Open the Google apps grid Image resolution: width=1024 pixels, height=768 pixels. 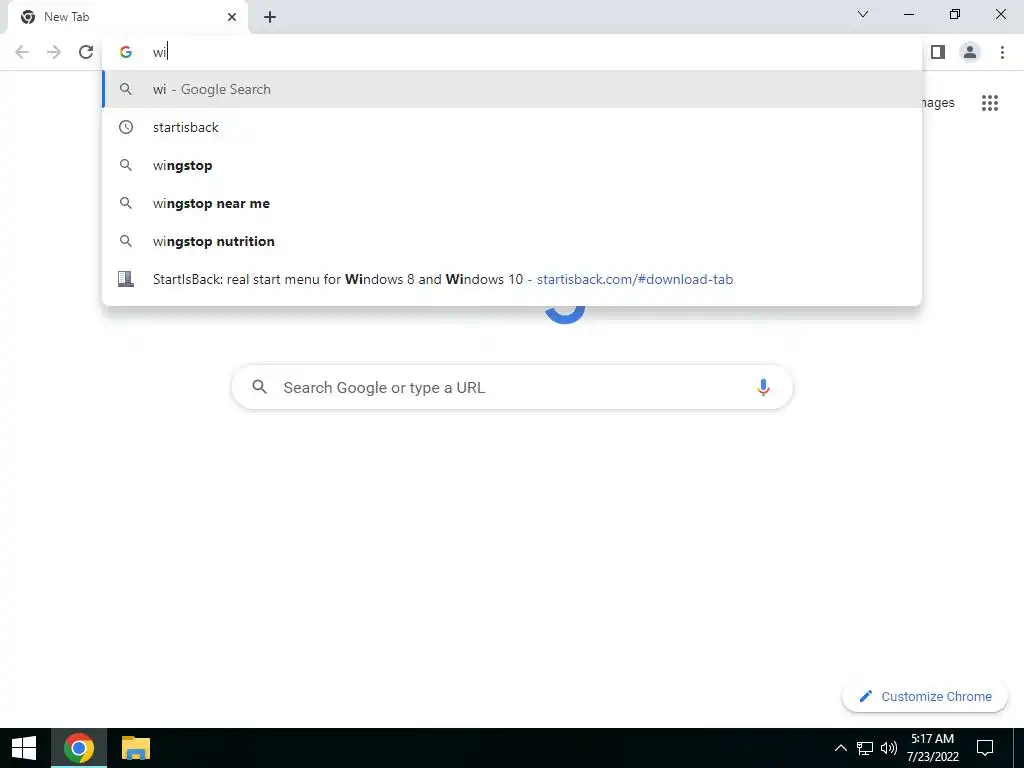coord(990,103)
